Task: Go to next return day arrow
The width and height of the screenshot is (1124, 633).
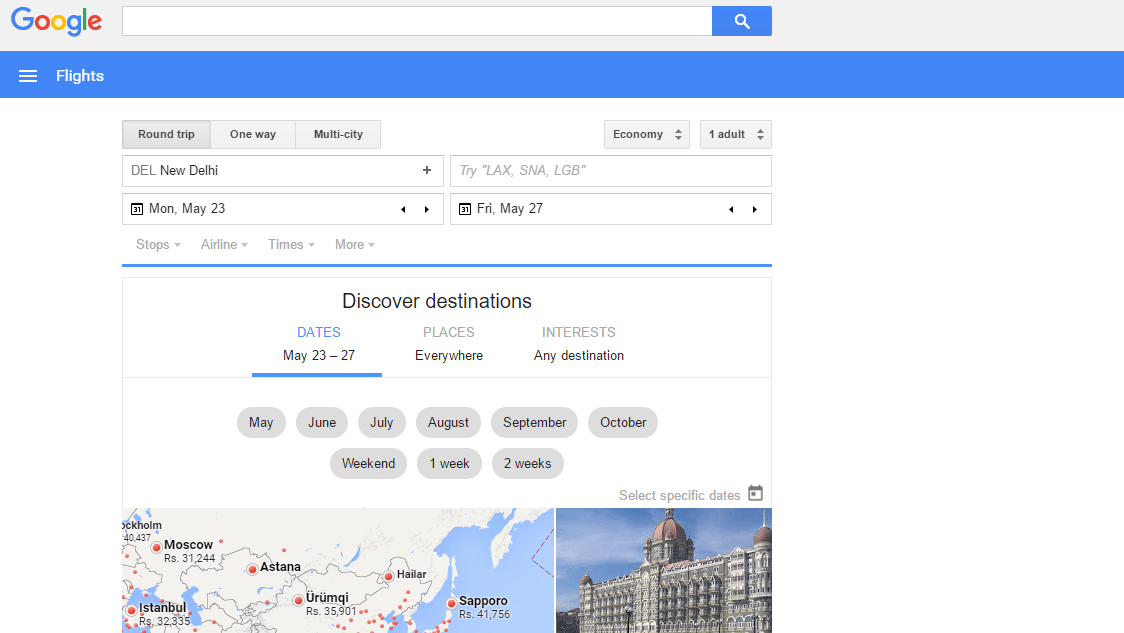Action: tap(755, 209)
